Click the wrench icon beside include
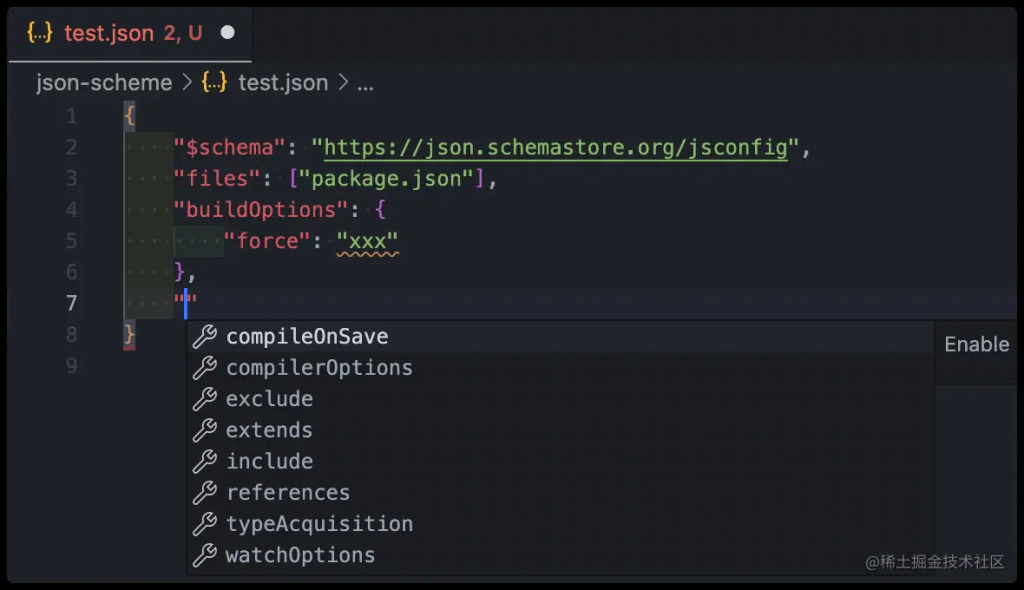The image size is (1024, 590). [x=206, y=461]
